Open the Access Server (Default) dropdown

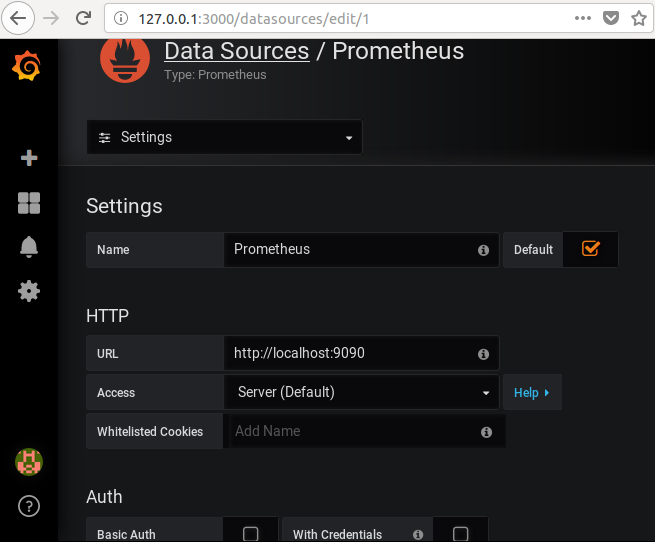(361, 392)
